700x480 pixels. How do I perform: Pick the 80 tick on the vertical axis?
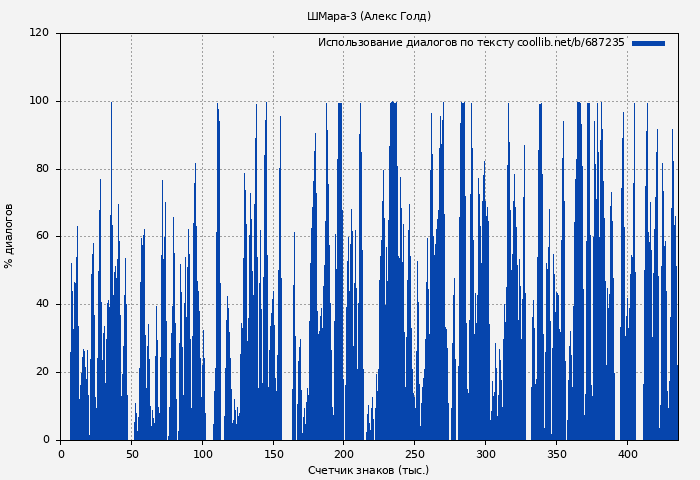coord(42,169)
